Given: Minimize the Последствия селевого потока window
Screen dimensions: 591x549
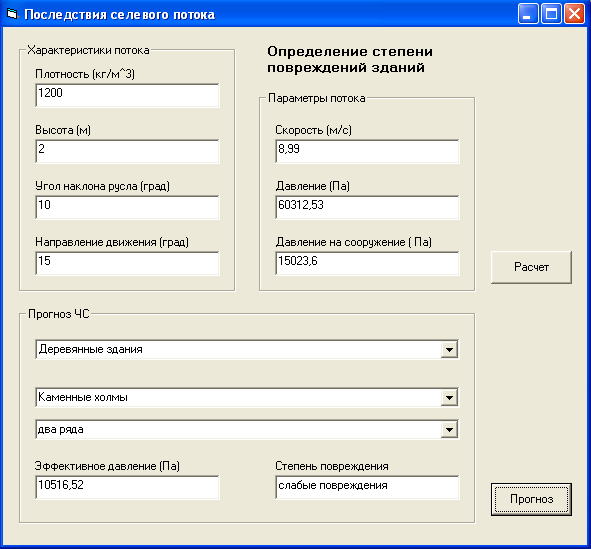Looking at the screenshot, I should click(x=528, y=14).
